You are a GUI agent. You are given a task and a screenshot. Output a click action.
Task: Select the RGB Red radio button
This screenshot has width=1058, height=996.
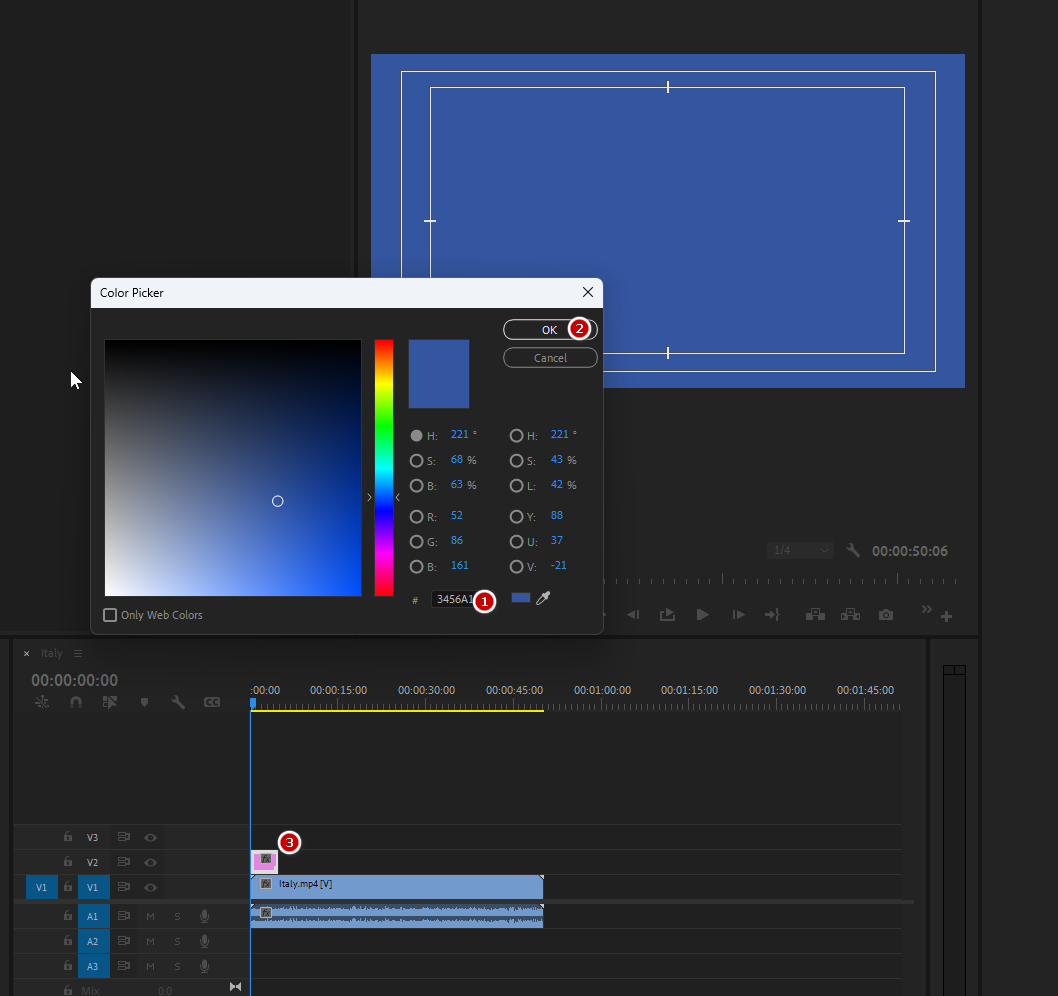[416, 517]
